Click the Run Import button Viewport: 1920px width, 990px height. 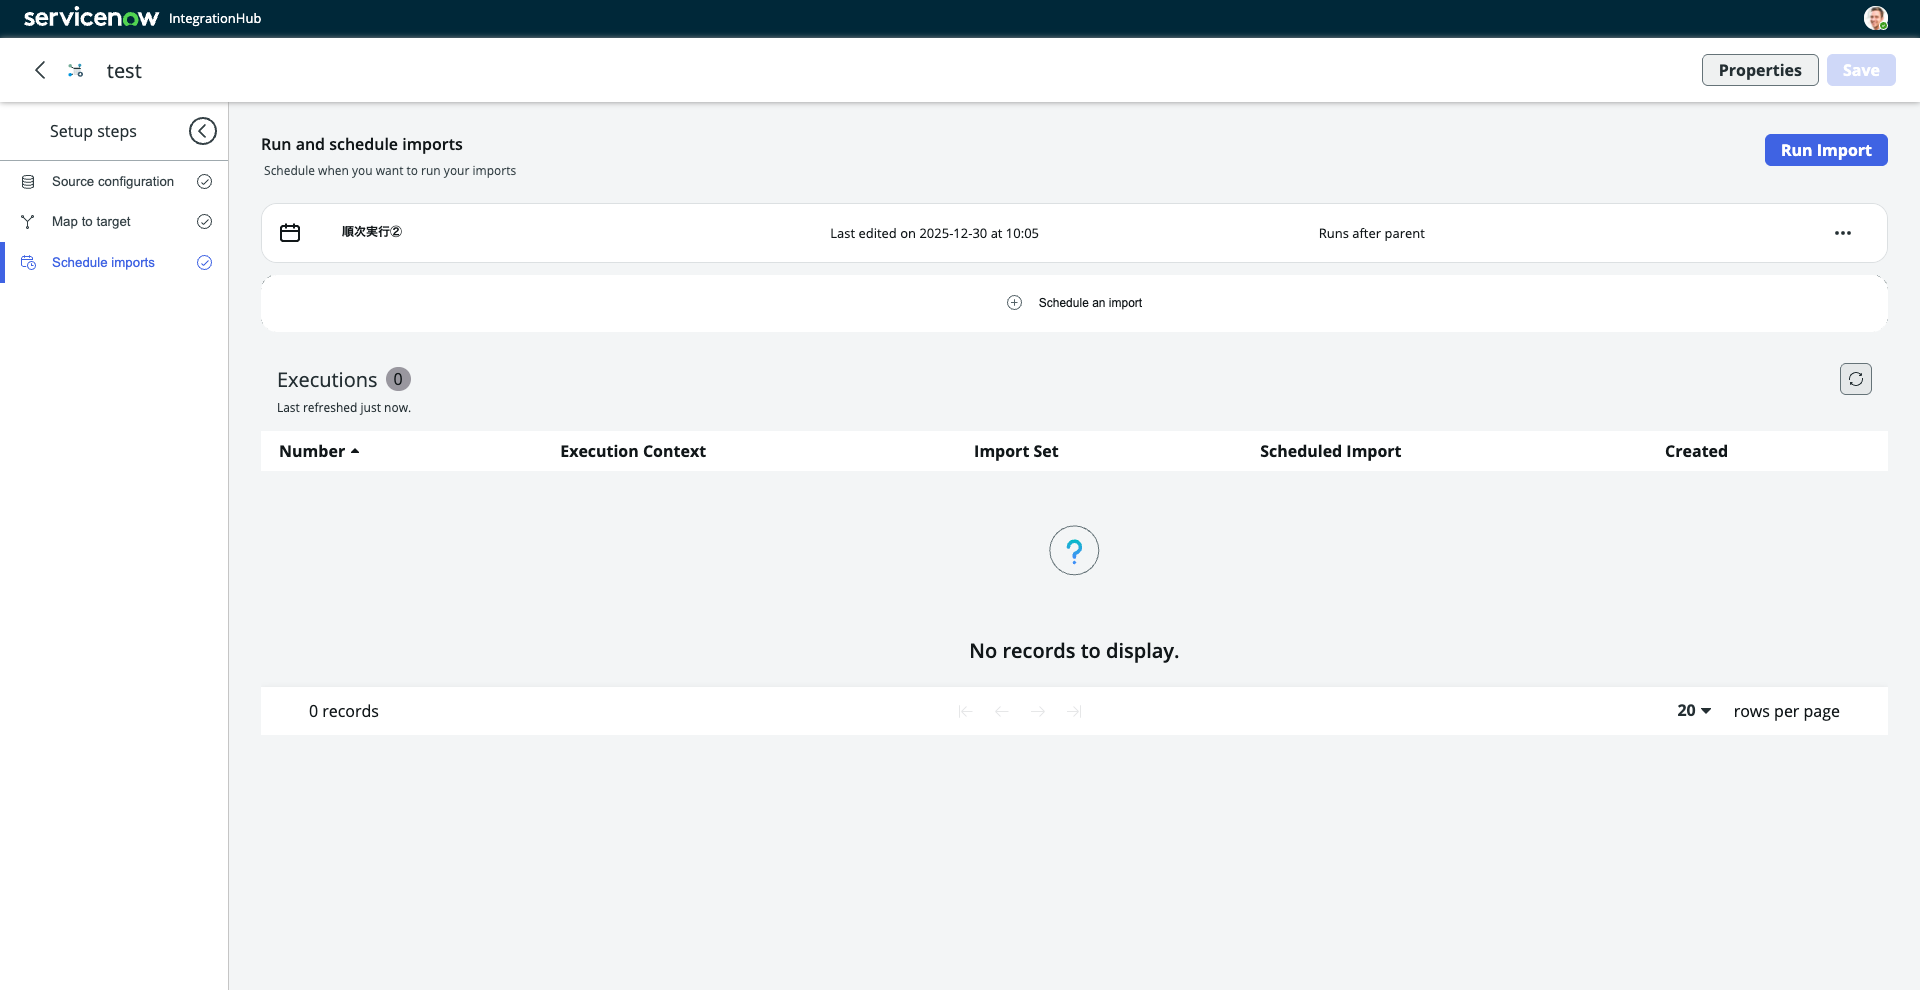click(1826, 150)
